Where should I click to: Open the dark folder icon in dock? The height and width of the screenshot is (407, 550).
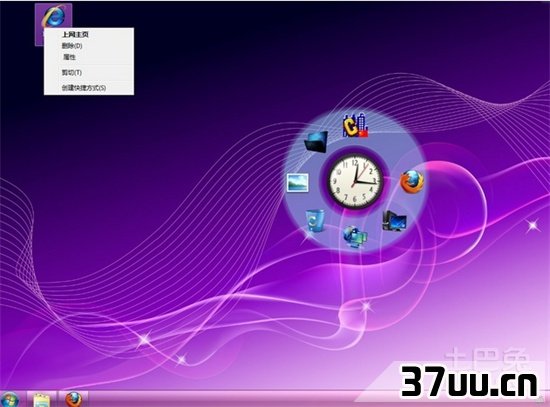click(x=316, y=141)
